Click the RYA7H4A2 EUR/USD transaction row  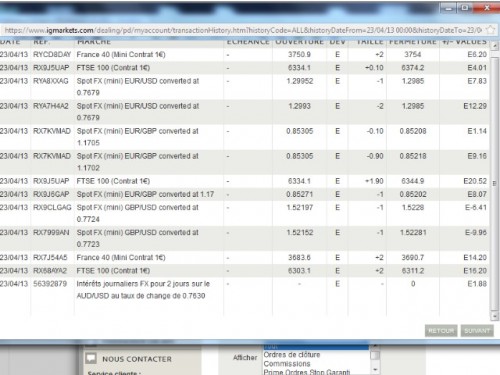(245, 112)
